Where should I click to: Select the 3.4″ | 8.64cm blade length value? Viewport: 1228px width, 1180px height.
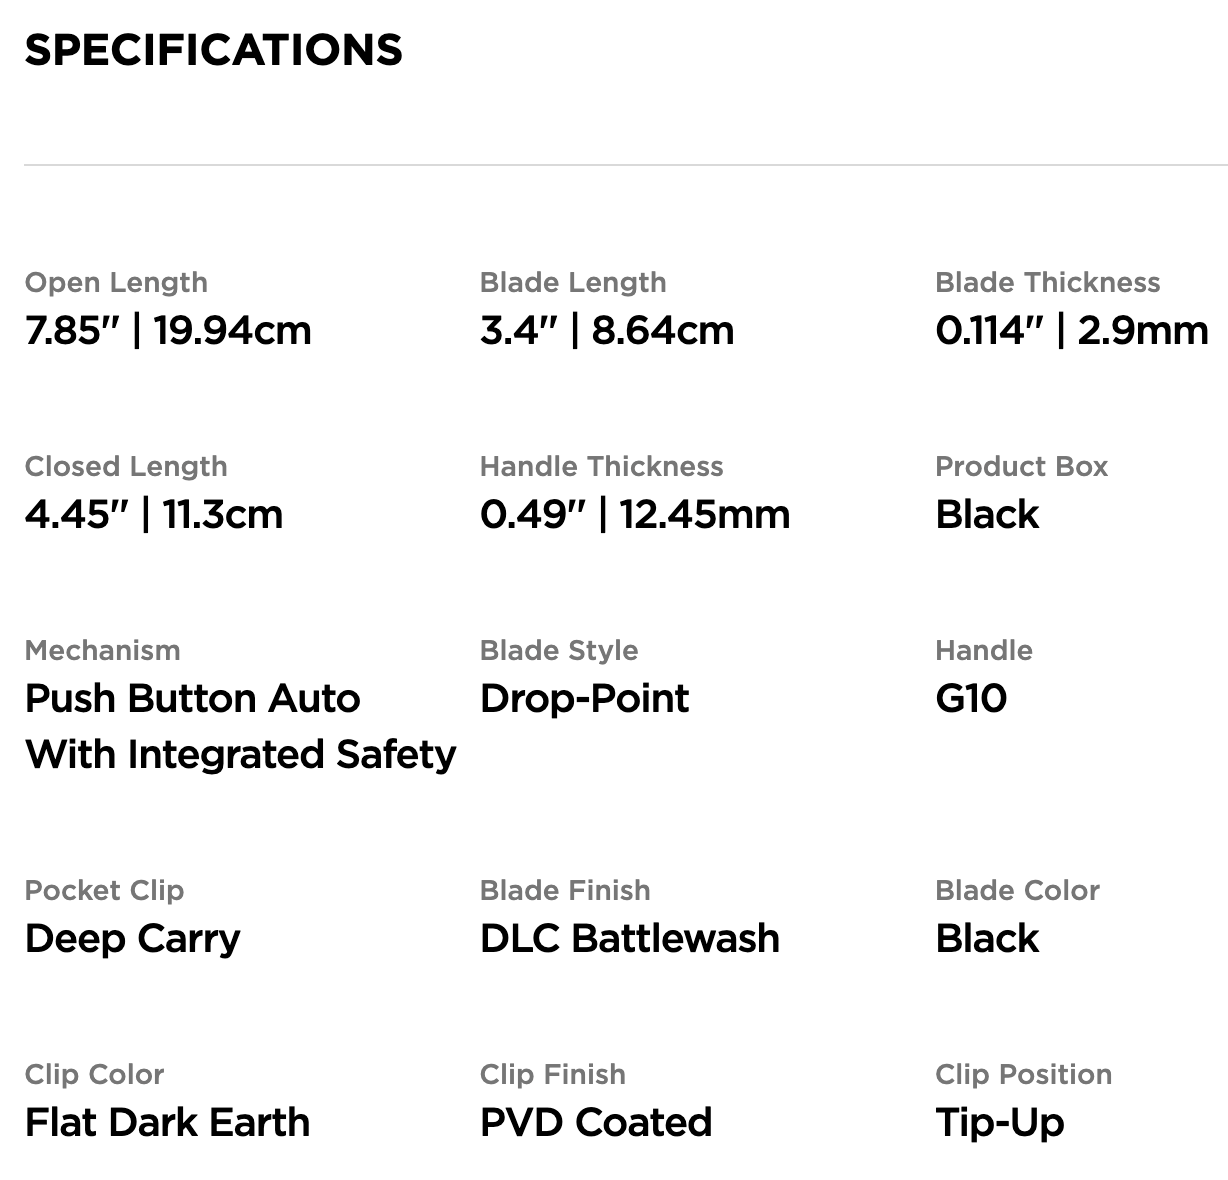(607, 331)
